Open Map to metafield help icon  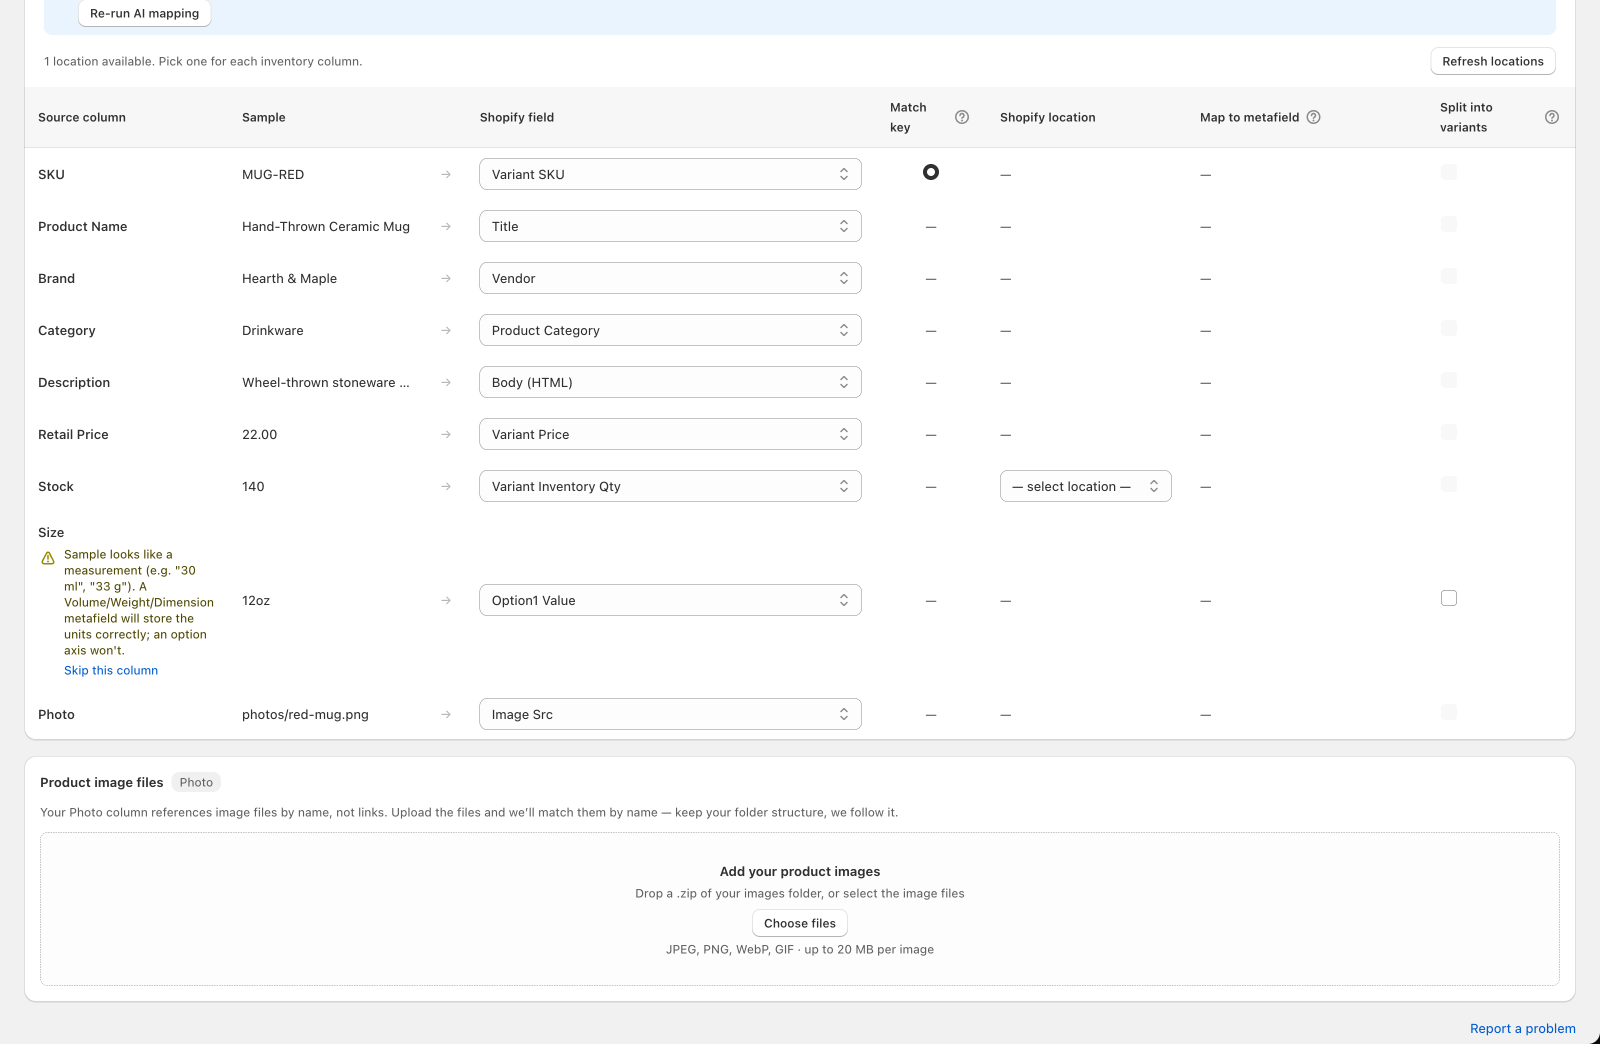1314,117
